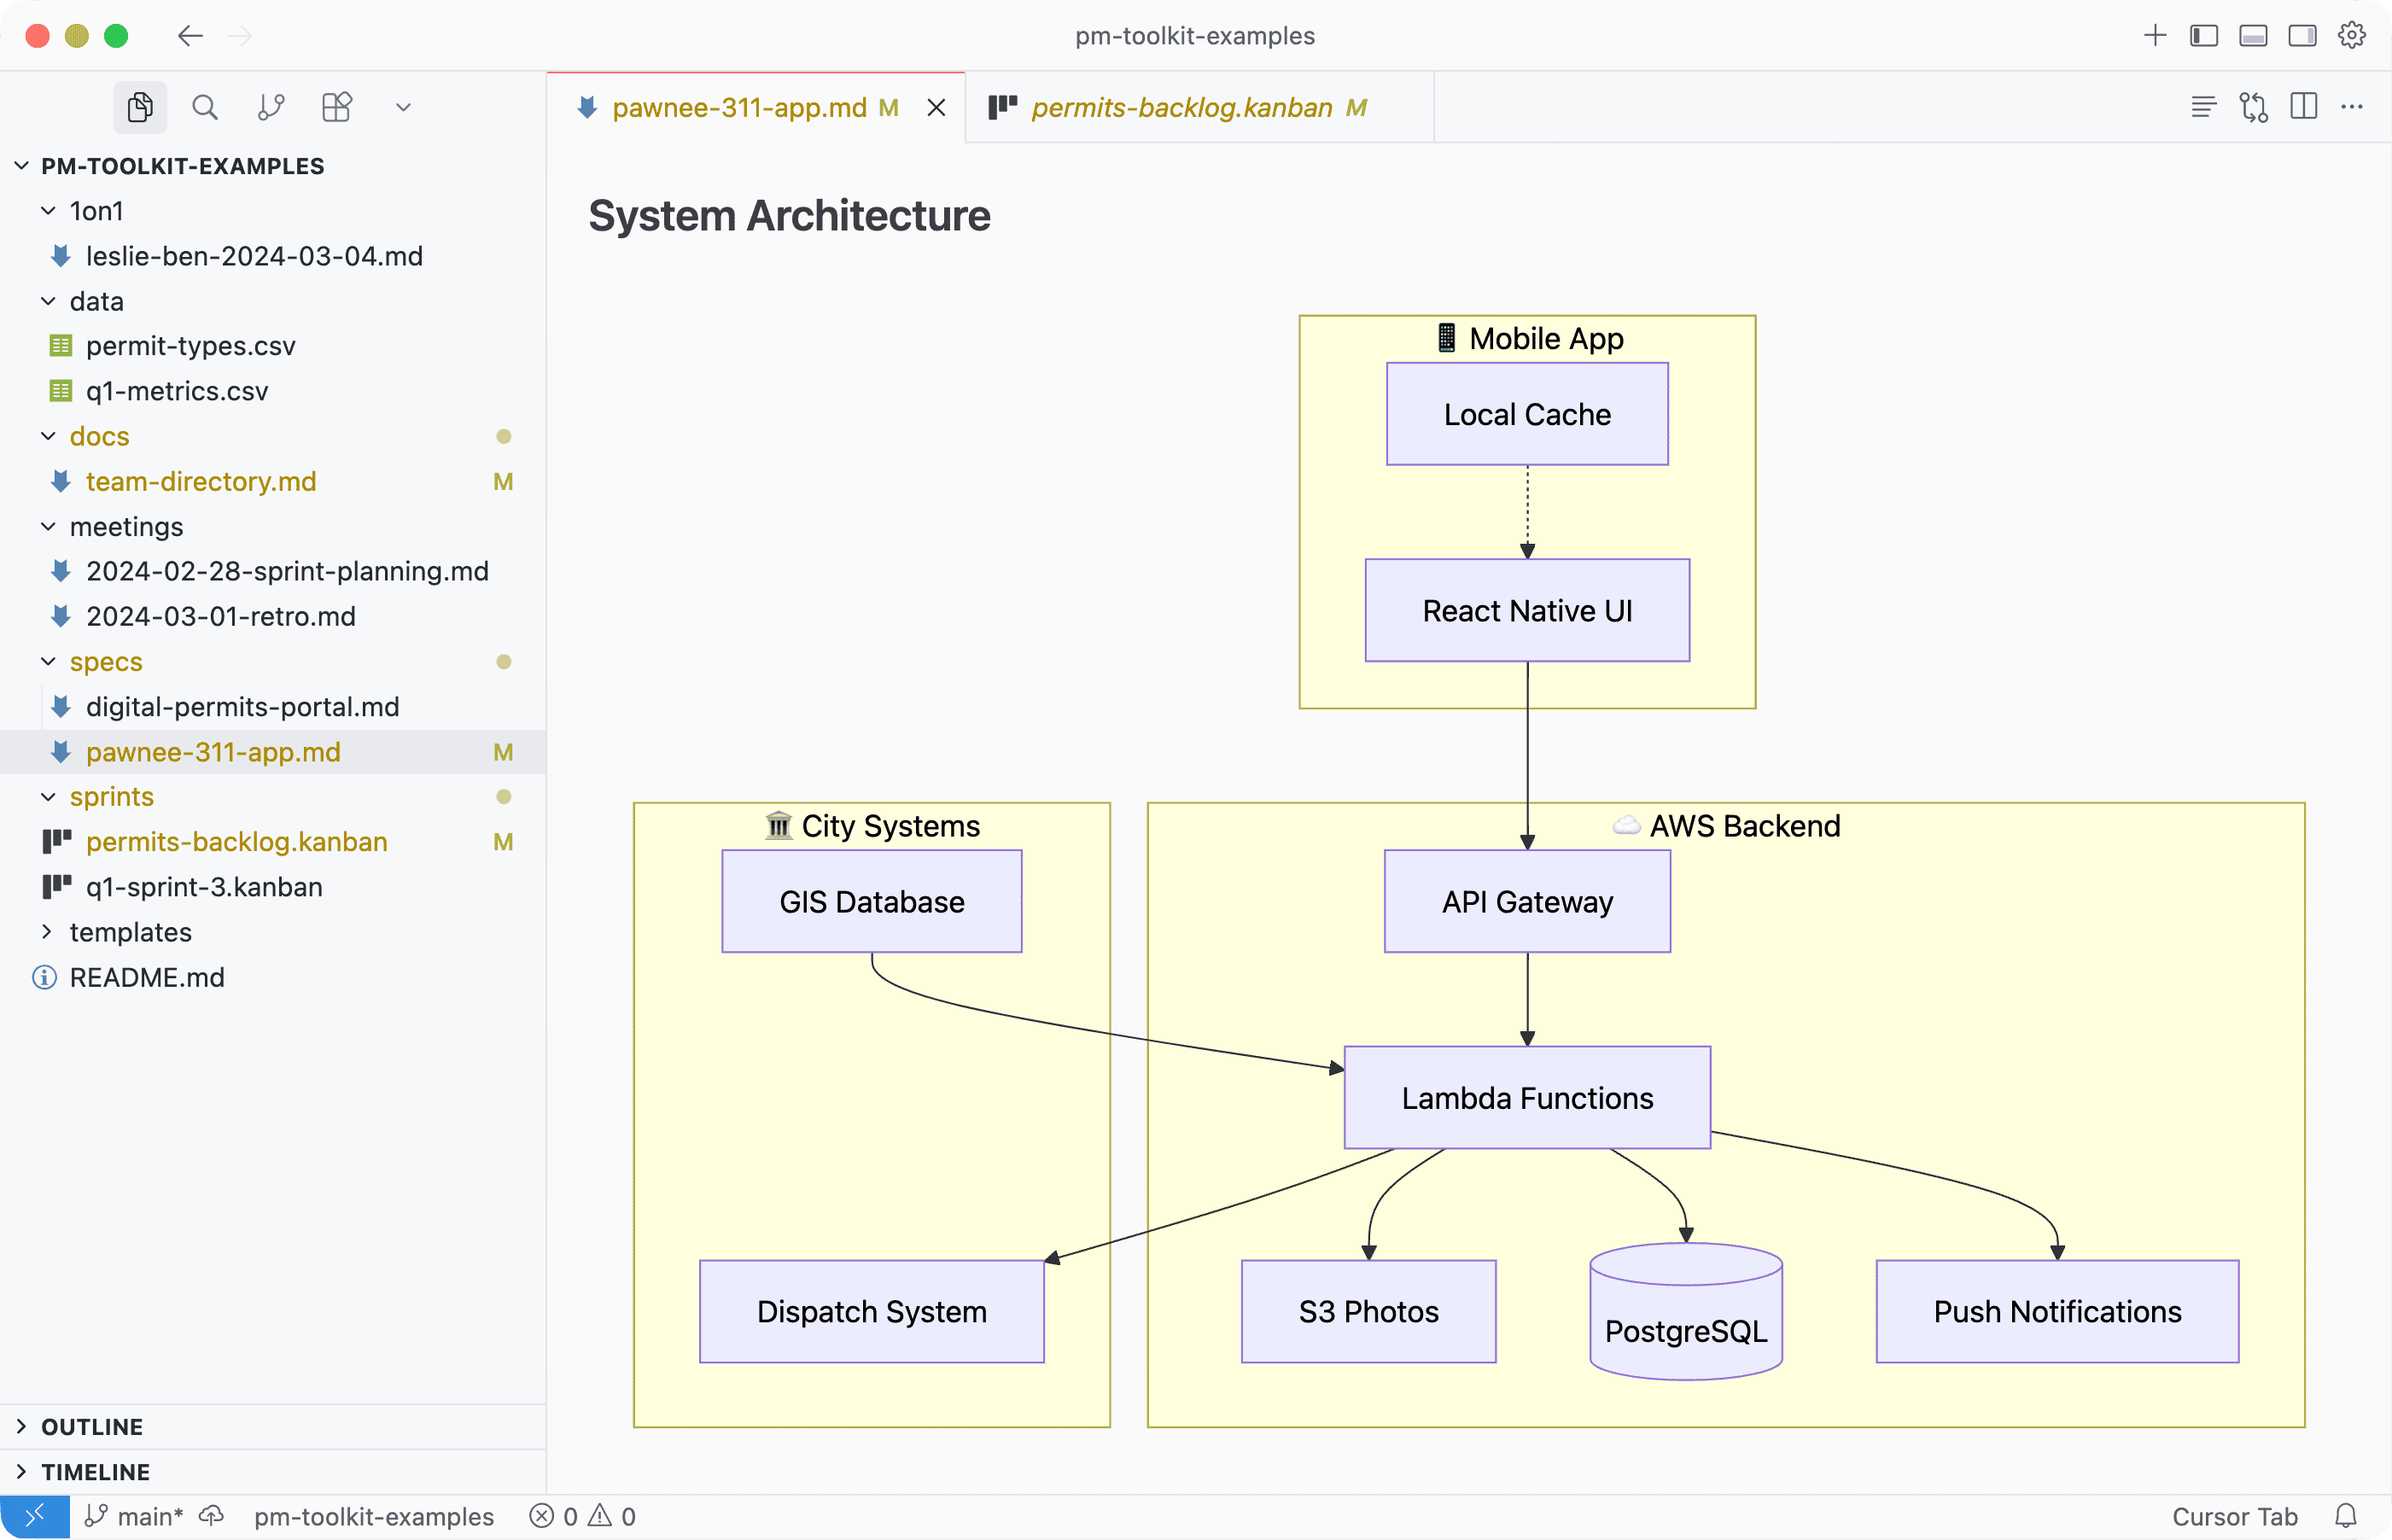
Task: Open q1-metrics.csv file
Action: 177,391
